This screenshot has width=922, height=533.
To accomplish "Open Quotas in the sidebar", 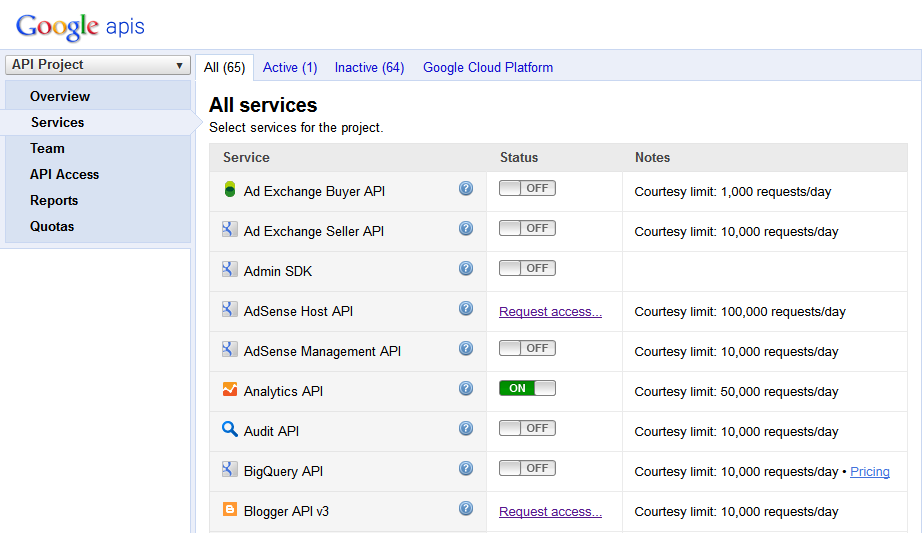I will pos(52,226).
